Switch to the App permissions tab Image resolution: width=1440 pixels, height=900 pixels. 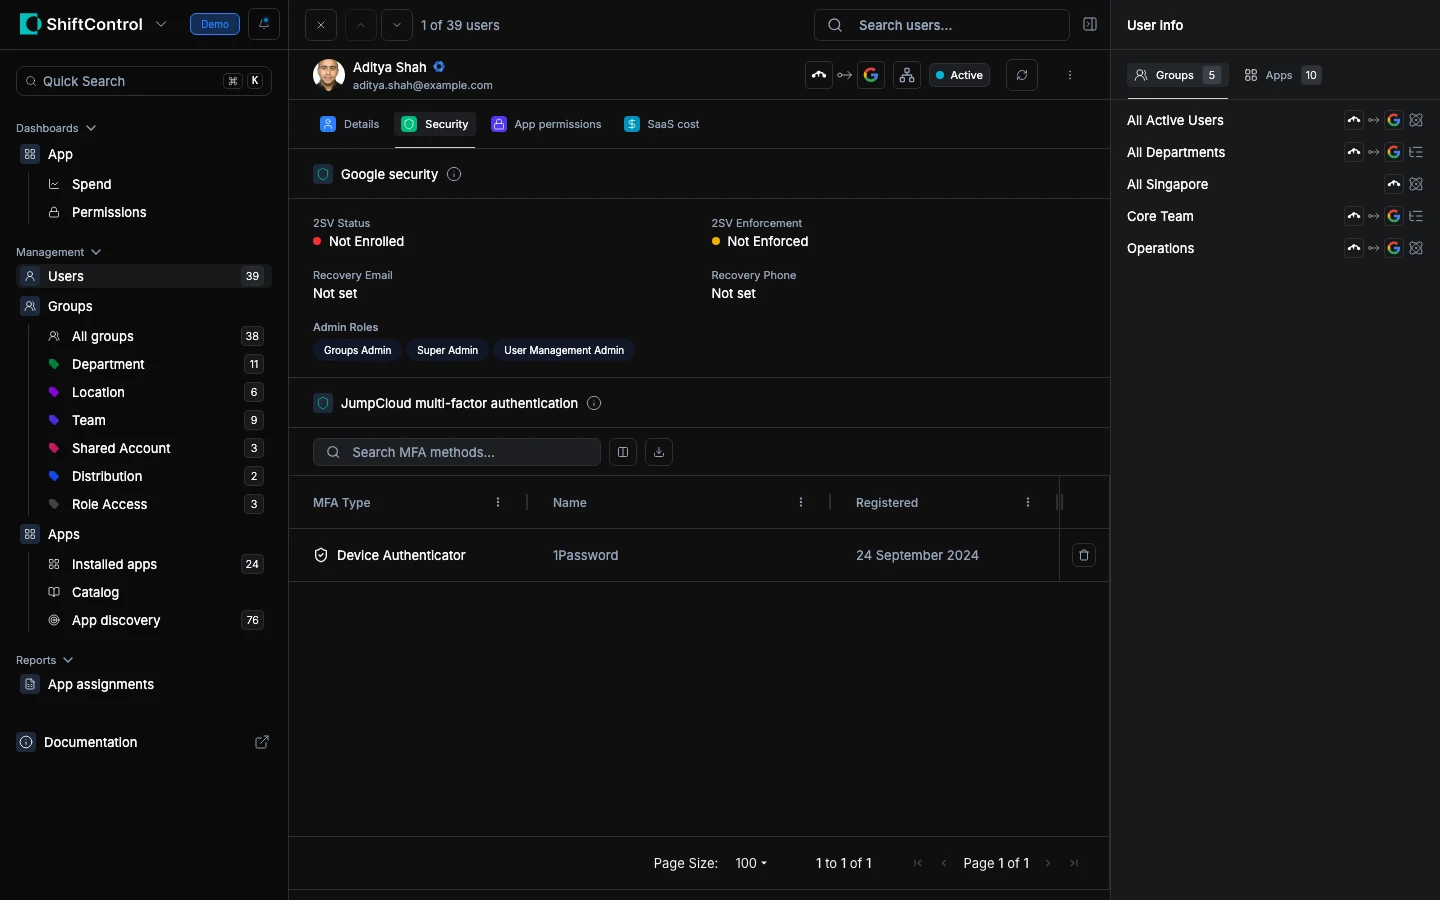click(547, 124)
